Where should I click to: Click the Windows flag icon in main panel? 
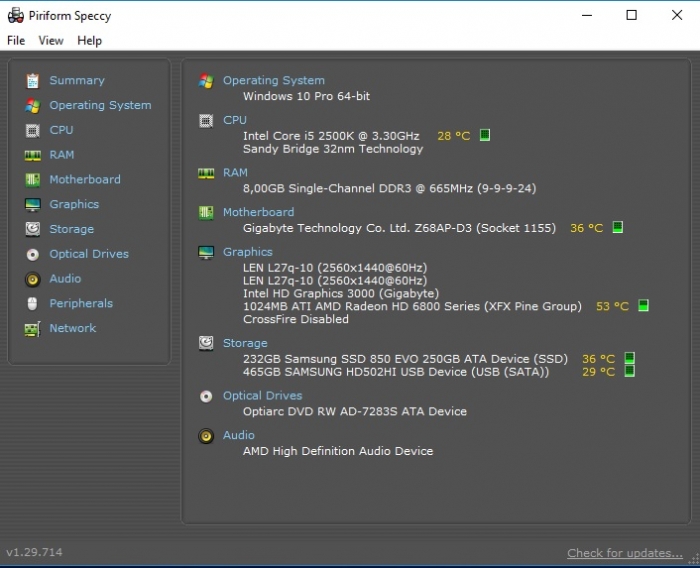click(206, 80)
